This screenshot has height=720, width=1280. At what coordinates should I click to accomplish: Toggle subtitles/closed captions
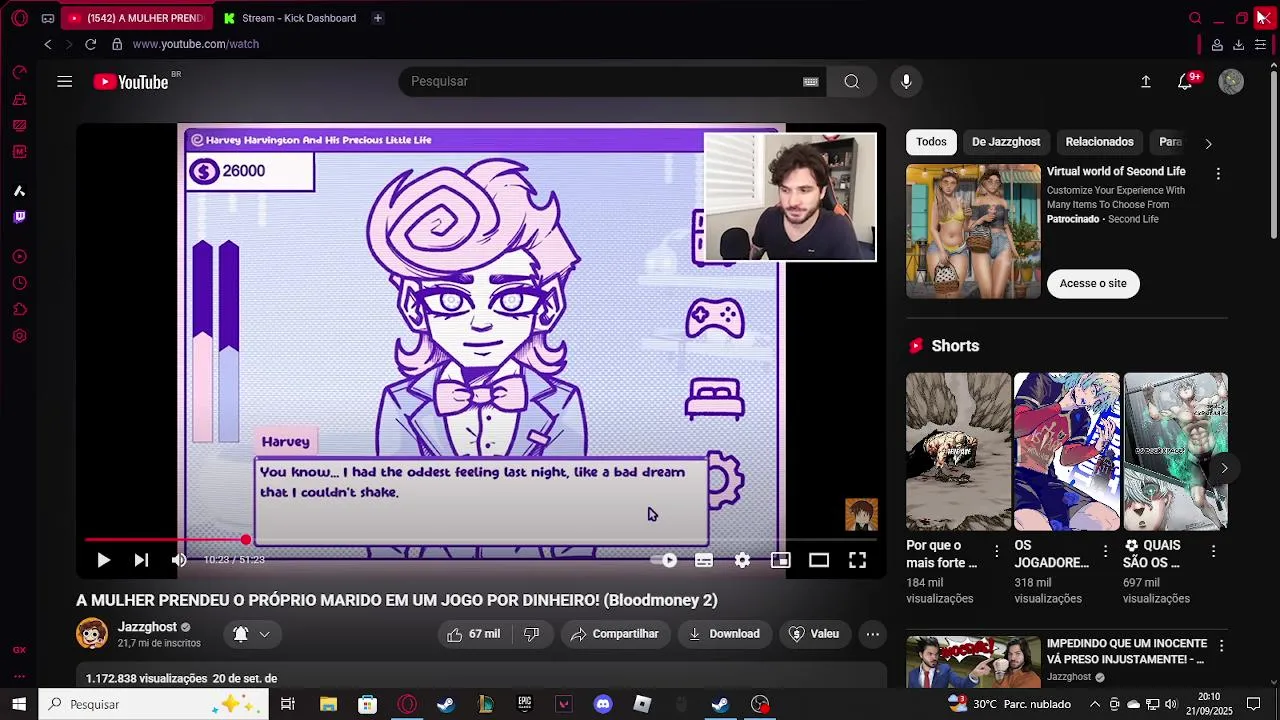704,560
